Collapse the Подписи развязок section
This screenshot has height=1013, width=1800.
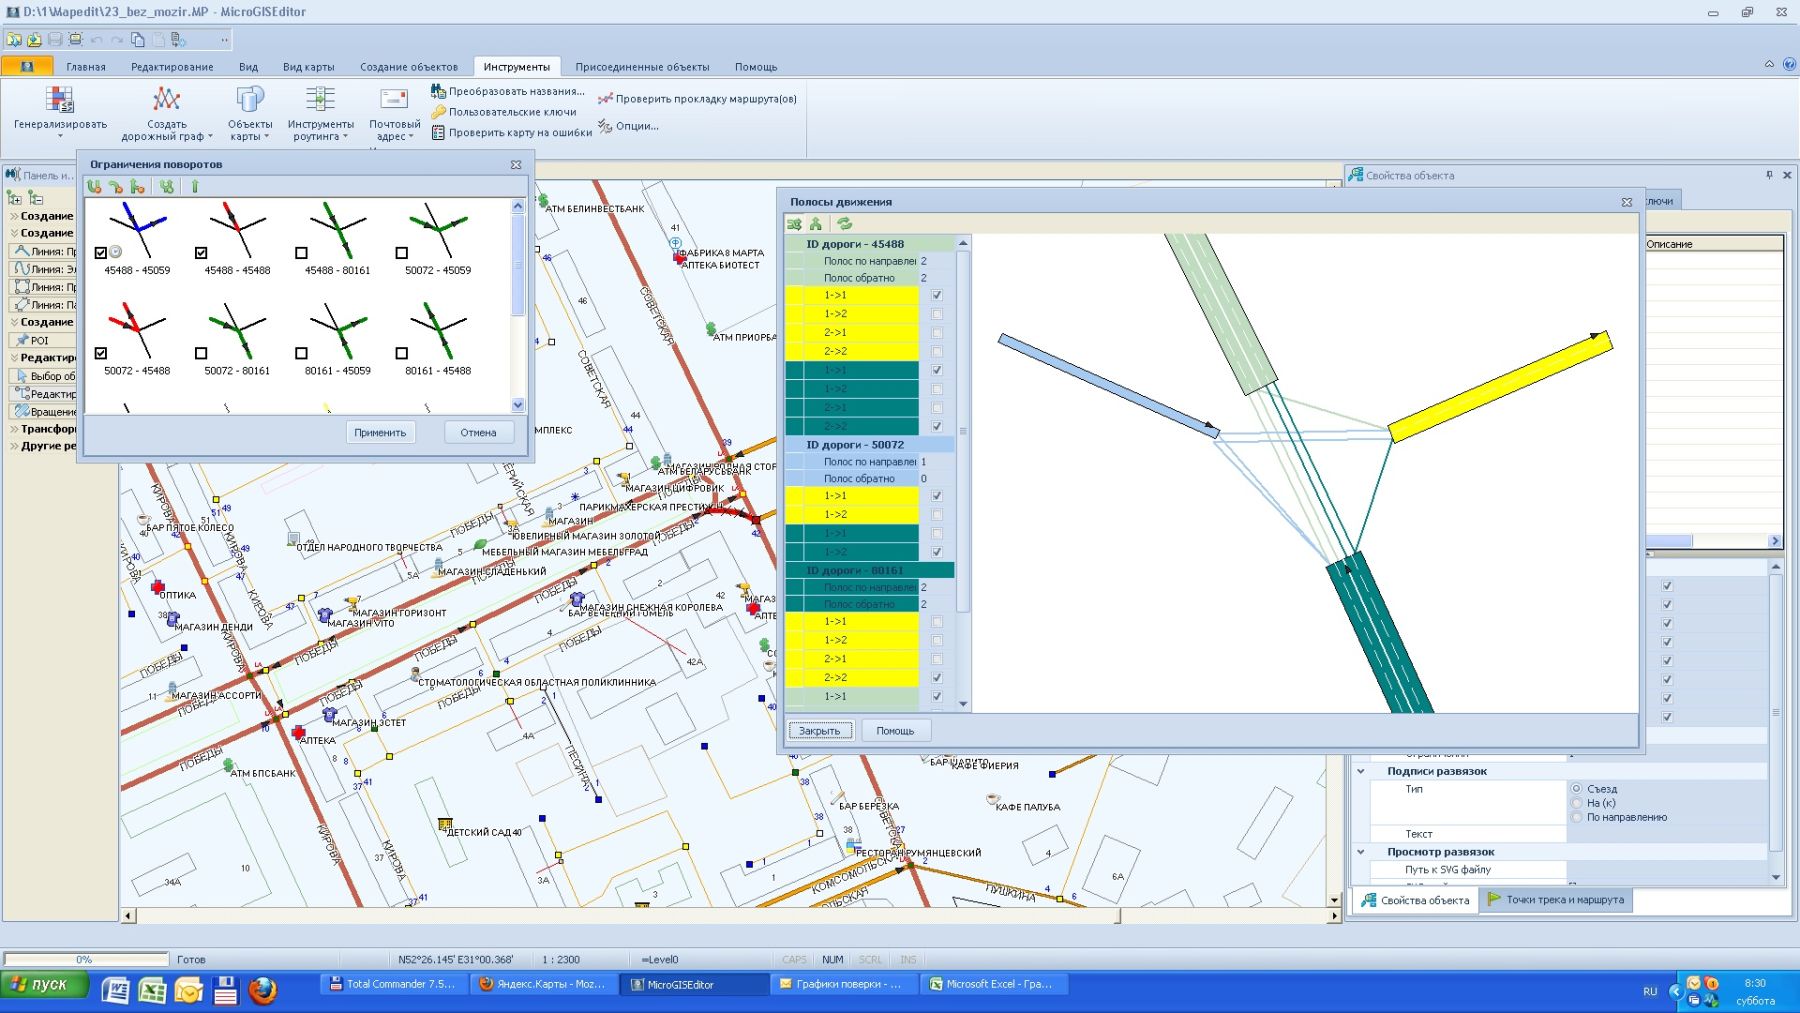click(x=1361, y=771)
